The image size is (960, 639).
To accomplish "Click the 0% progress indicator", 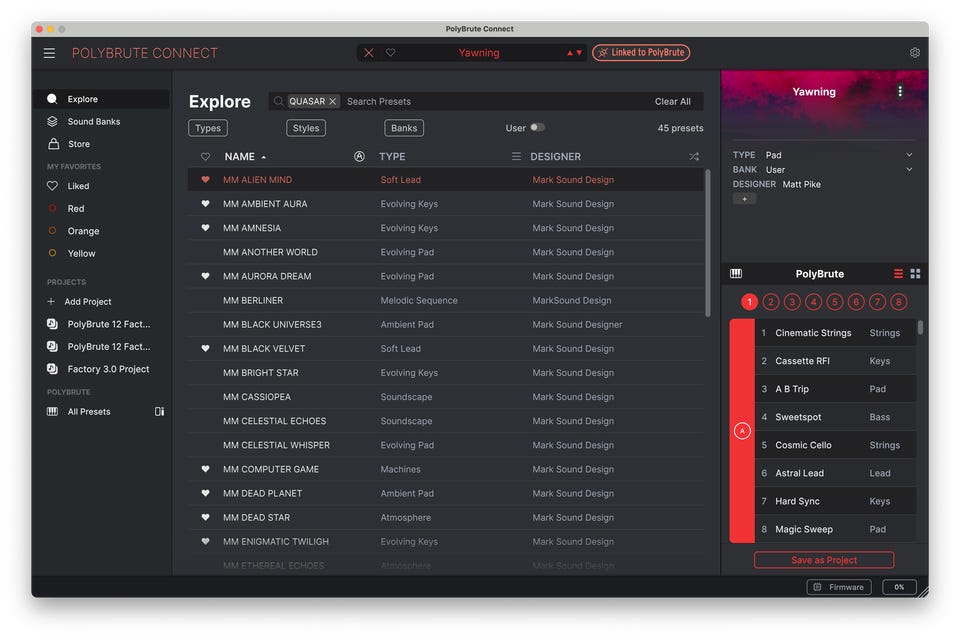I will click(x=899, y=587).
